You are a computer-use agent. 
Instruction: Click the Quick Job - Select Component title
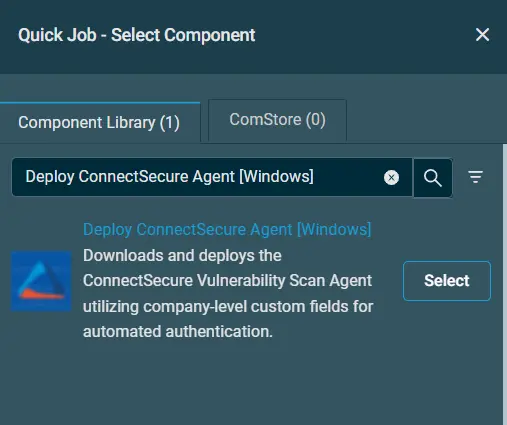pyautogui.click(x=137, y=35)
